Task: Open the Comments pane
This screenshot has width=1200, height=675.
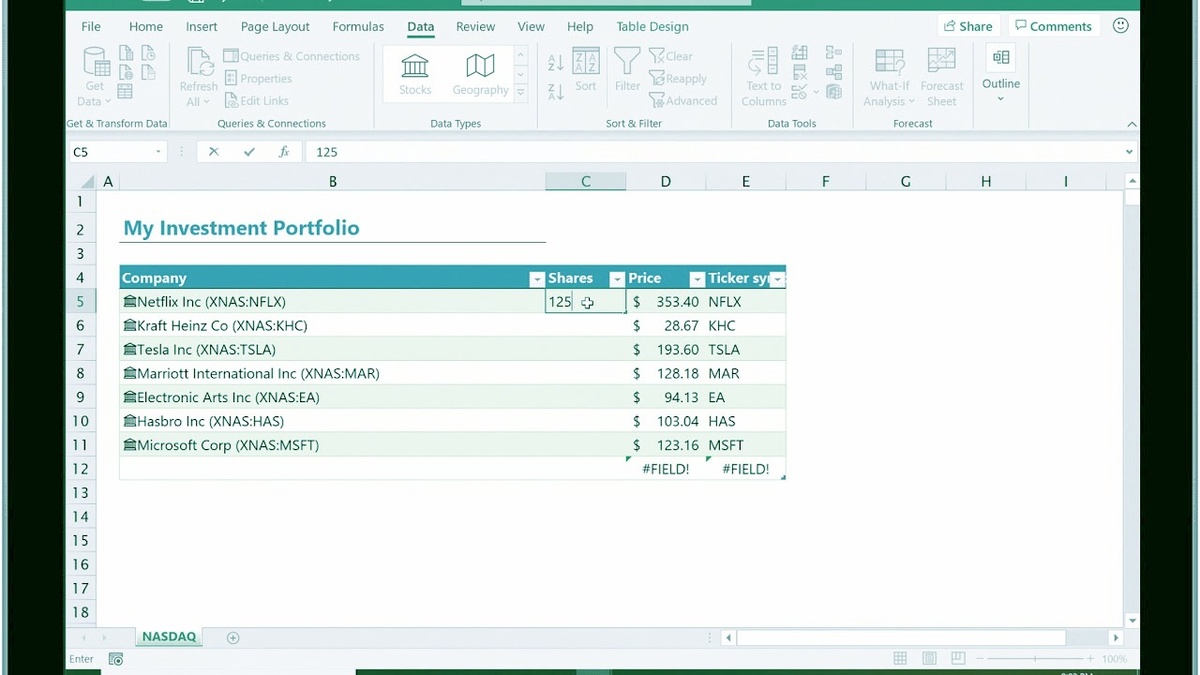Action: (1053, 26)
